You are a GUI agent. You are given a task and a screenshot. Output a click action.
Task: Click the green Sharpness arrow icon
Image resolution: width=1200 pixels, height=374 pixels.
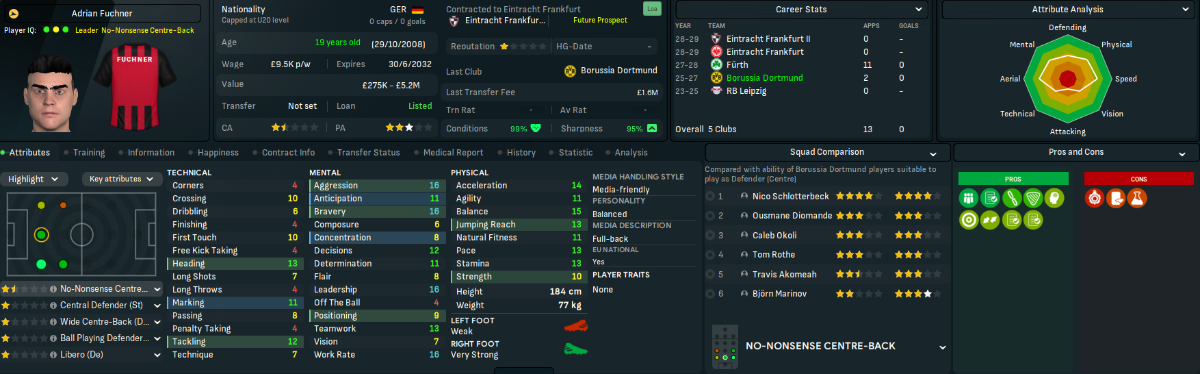click(x=652, y=128)
